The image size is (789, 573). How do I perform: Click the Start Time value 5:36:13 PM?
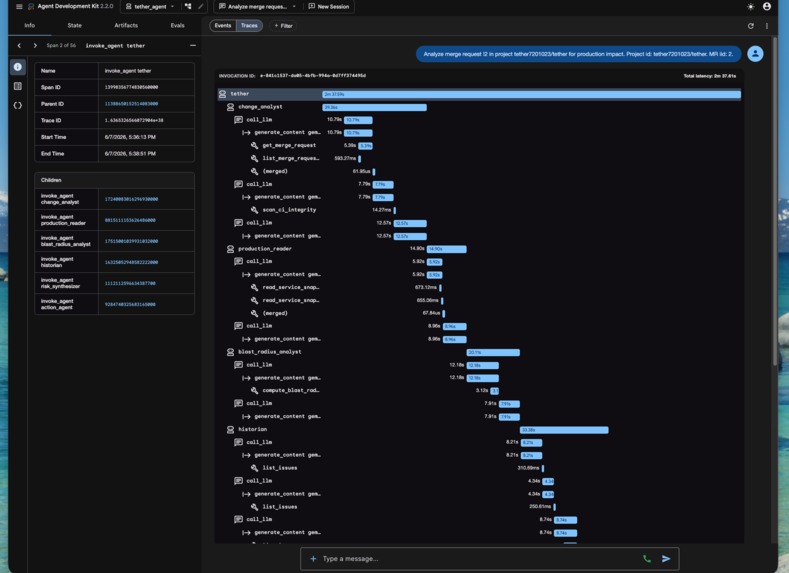(130, 137)
